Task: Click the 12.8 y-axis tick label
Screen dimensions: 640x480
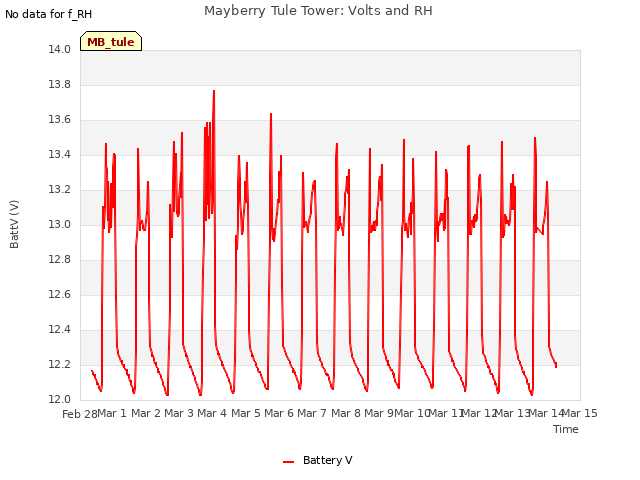Action: pos(59,260)
